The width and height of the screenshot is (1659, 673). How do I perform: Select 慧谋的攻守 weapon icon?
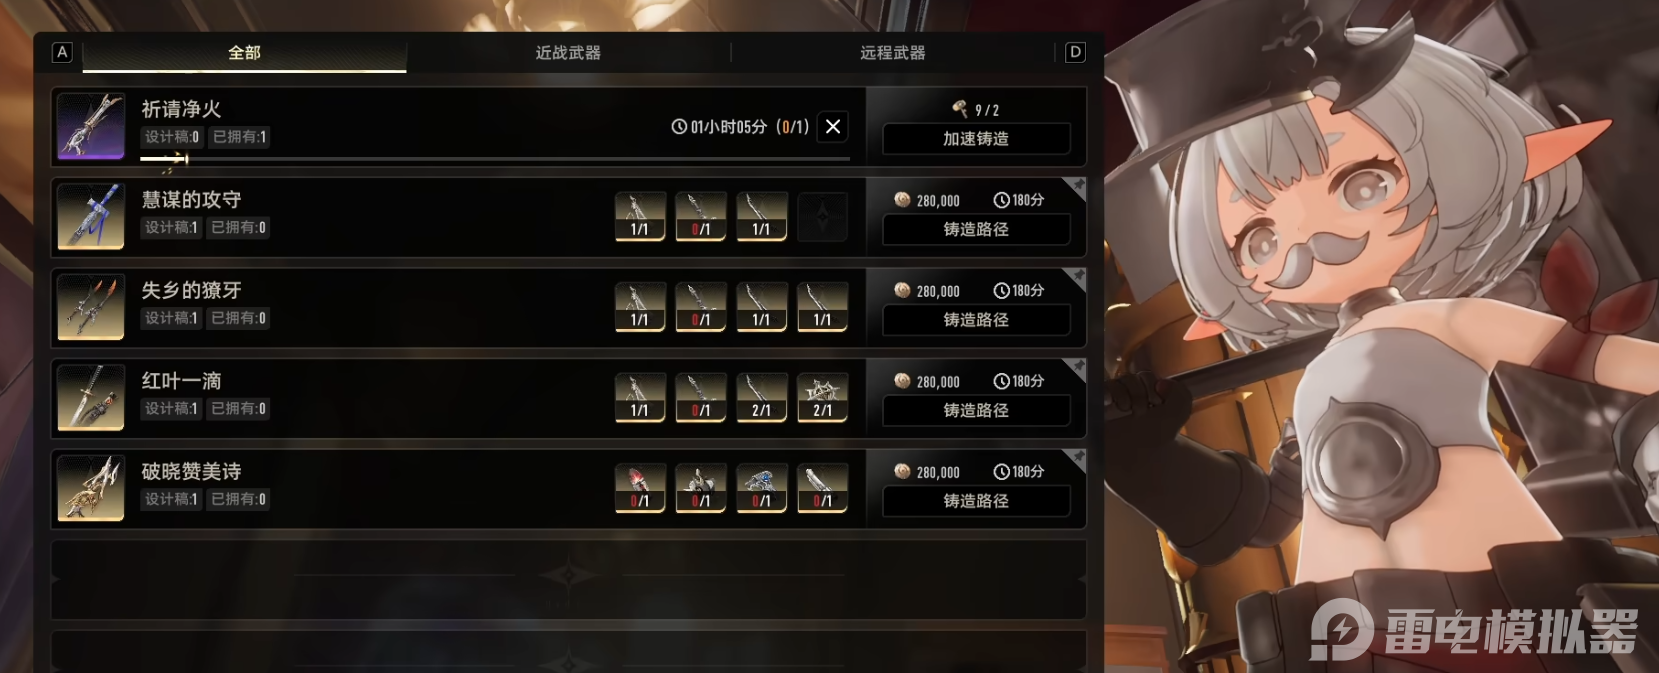click(x=91, y=217)
